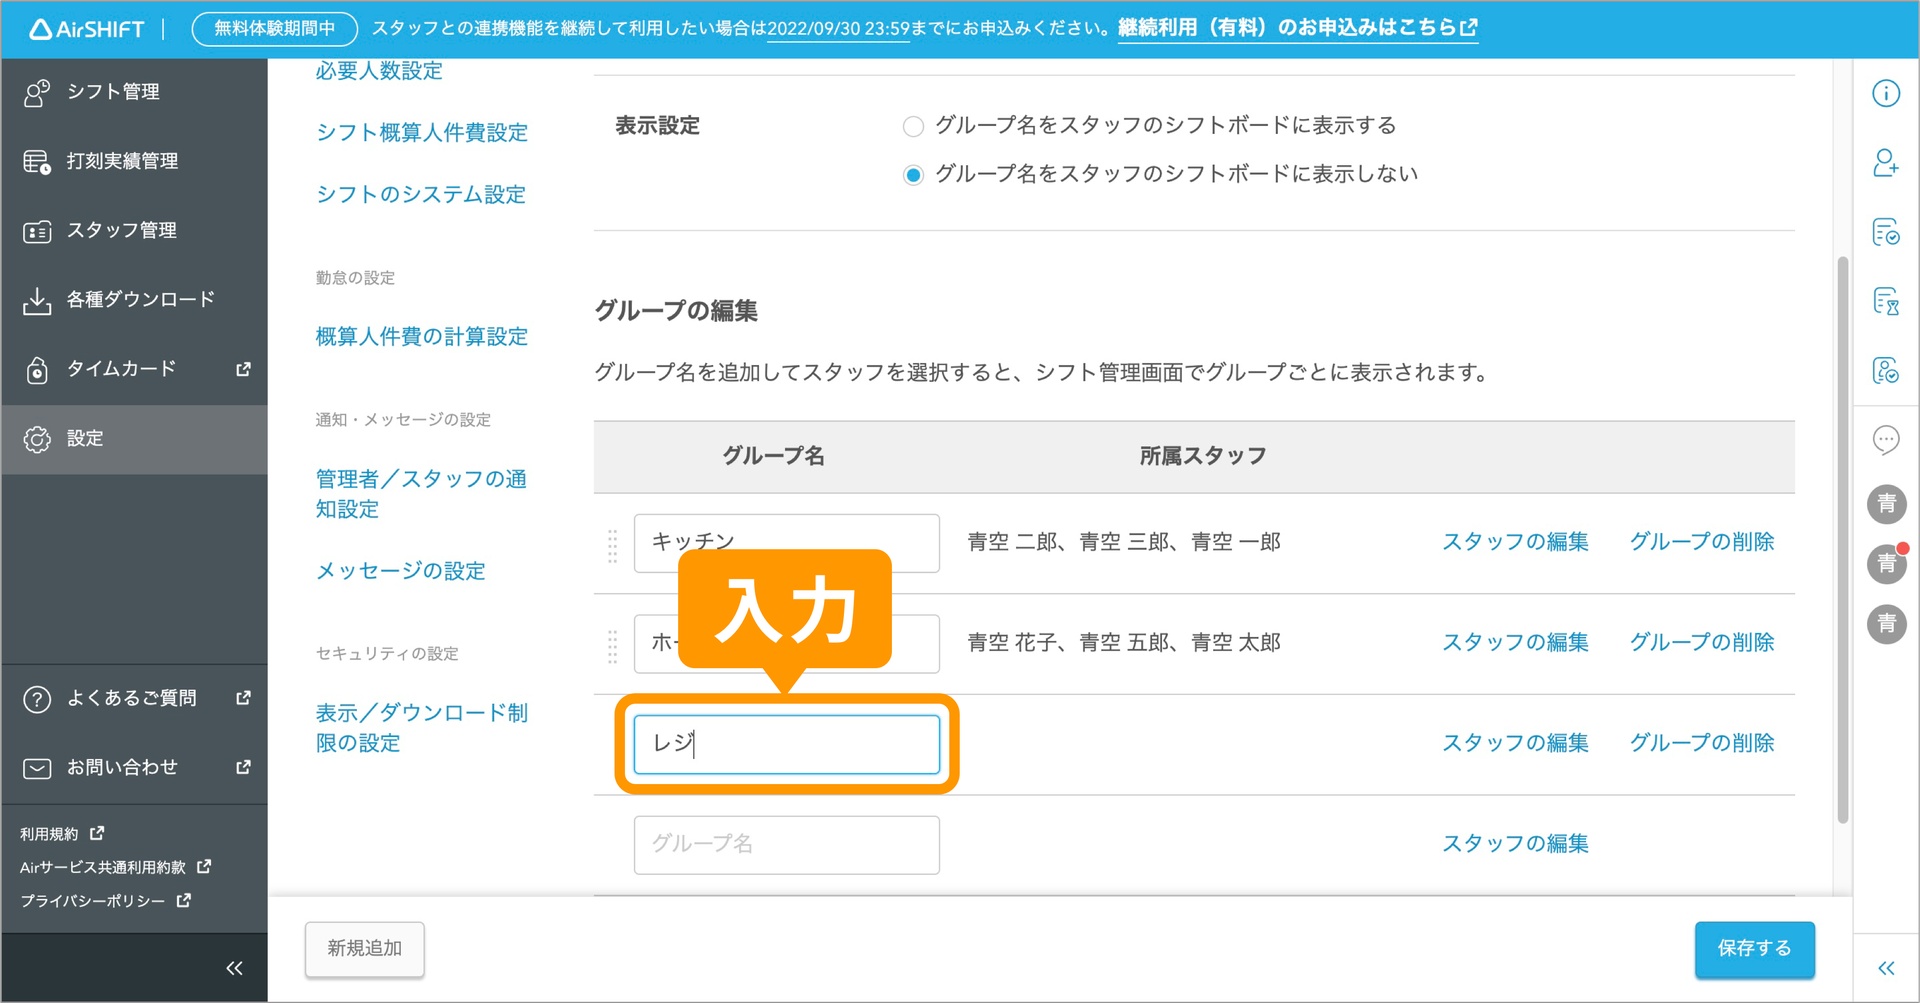Collapse the left sidebar with double chevron
The height and width of the screenshot is (1003, 1920).
234,968
